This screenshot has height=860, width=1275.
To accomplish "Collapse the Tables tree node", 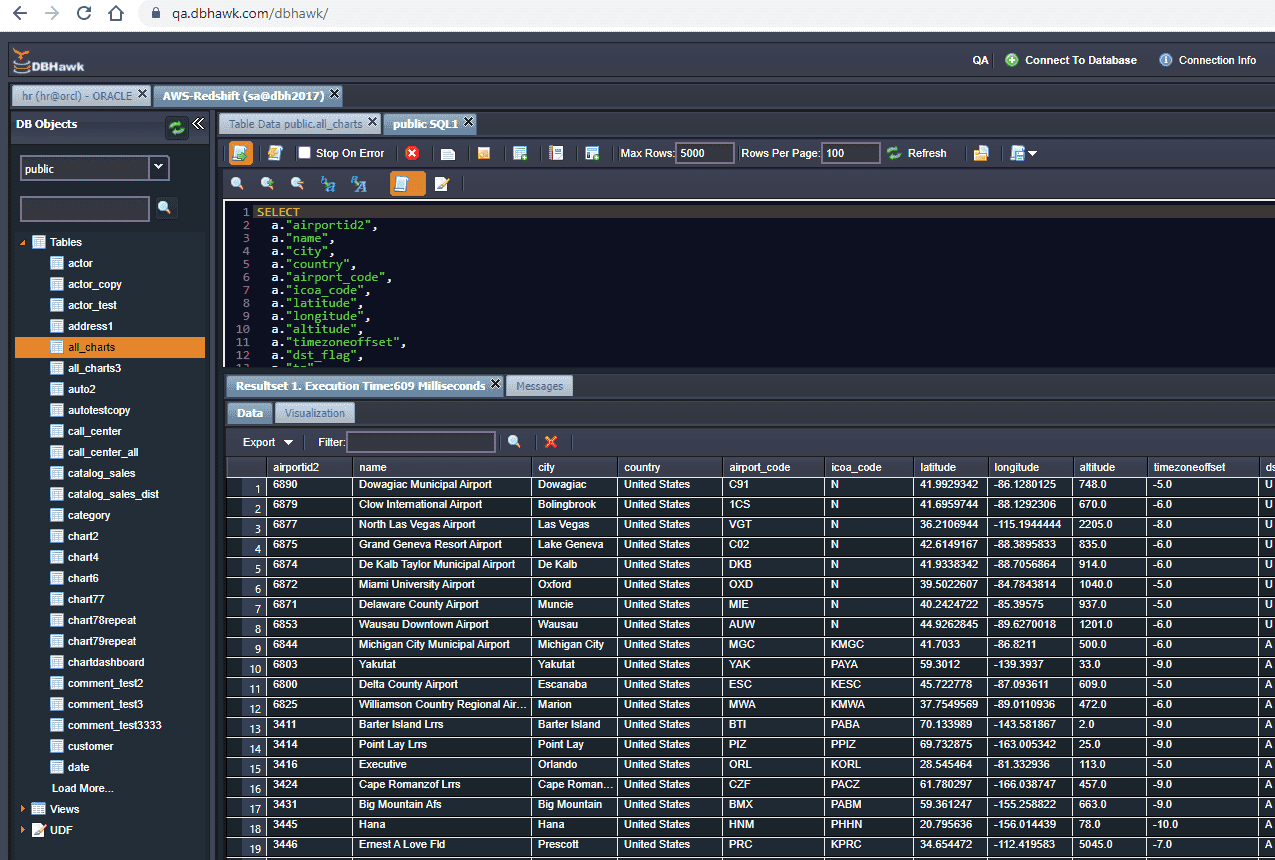I will pos(23,242).
